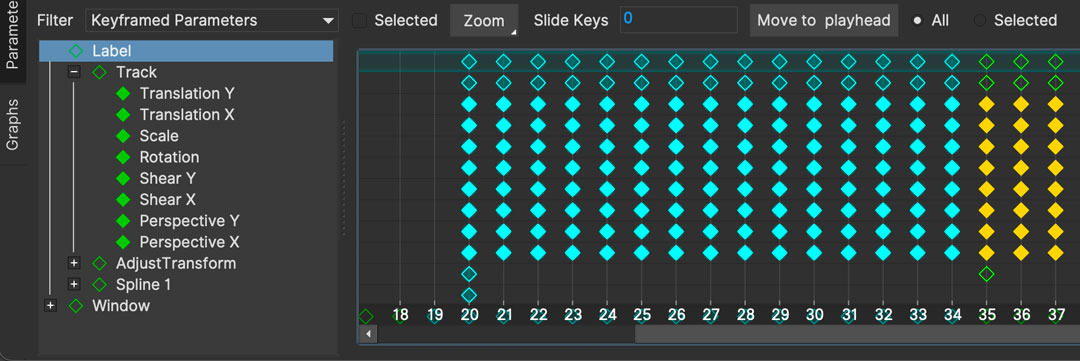Open the Filter dropdown showing Keyframed Parameters

211,21
